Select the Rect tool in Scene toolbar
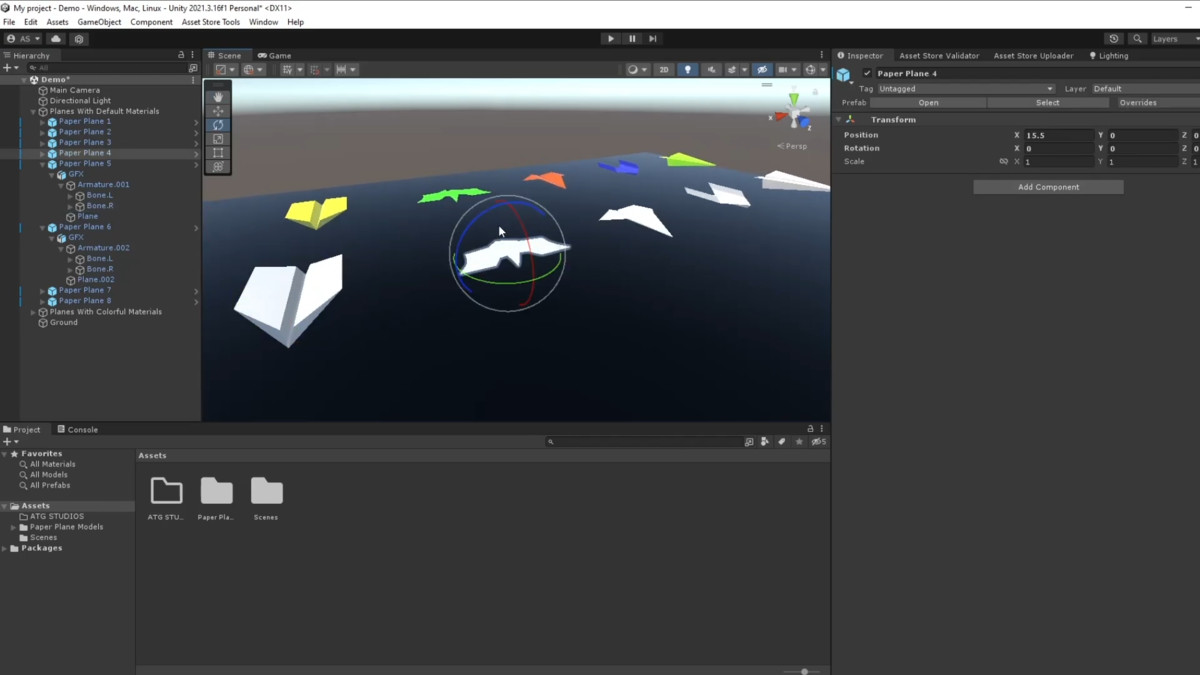 [x=218, y=153]
